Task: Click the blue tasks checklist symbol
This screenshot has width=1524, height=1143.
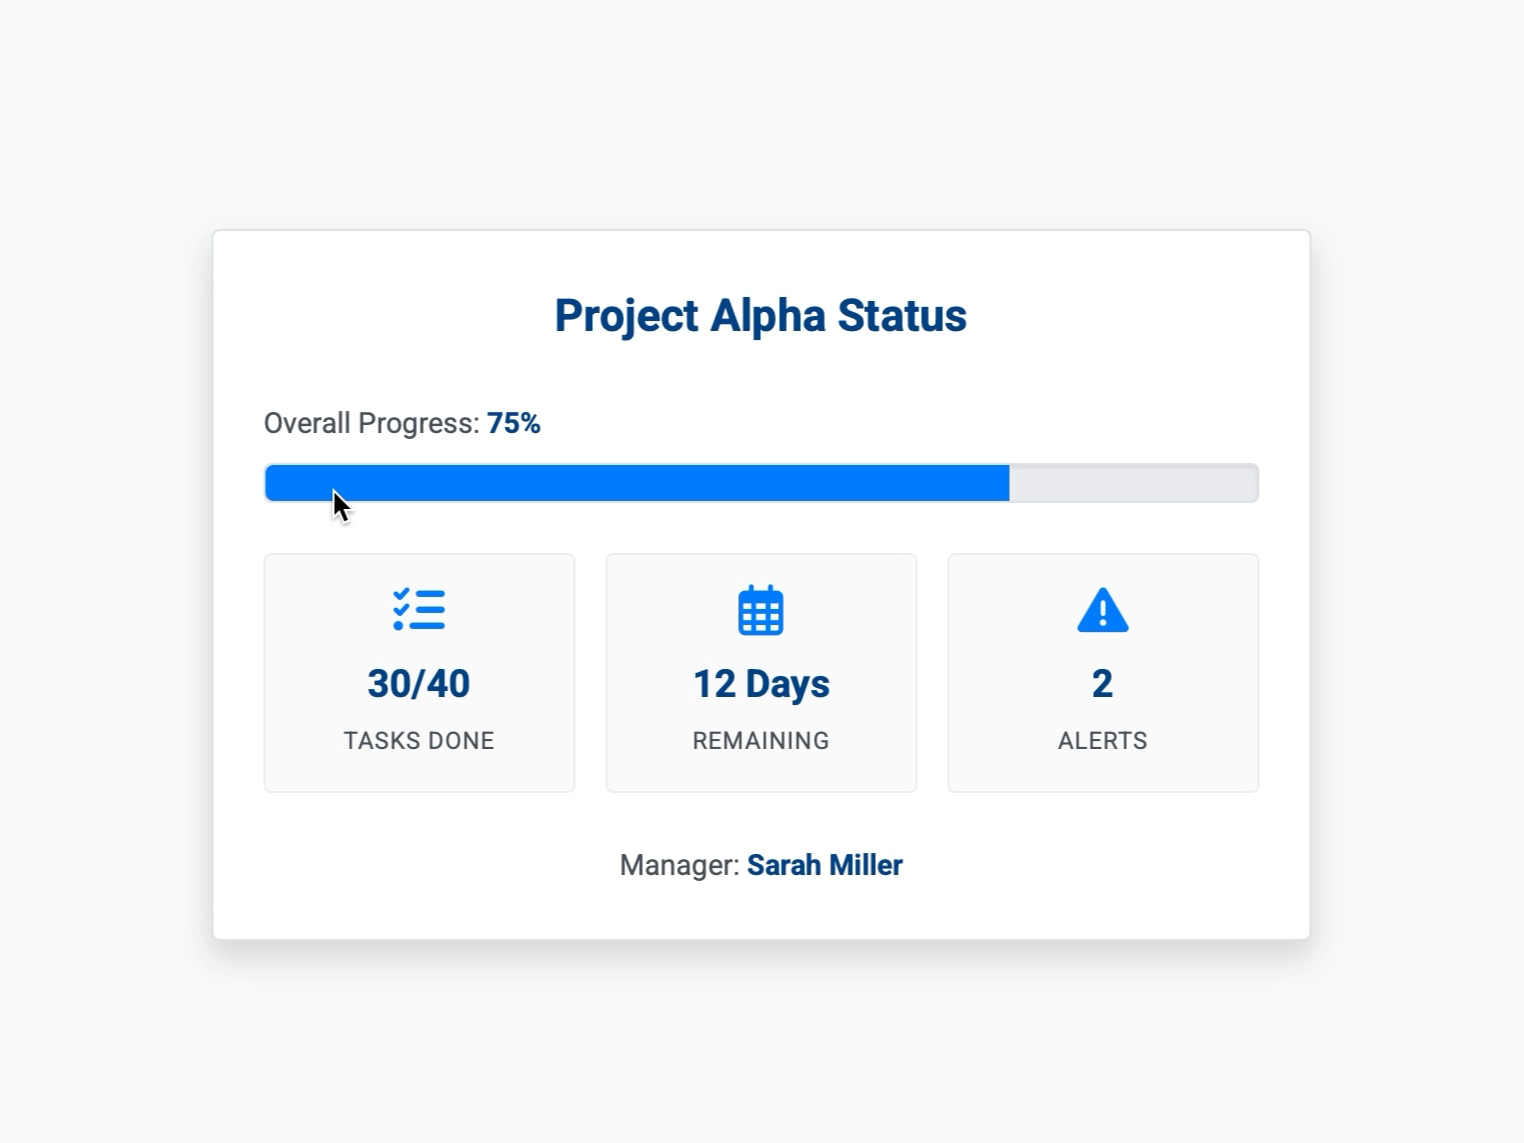Action: 419,609
